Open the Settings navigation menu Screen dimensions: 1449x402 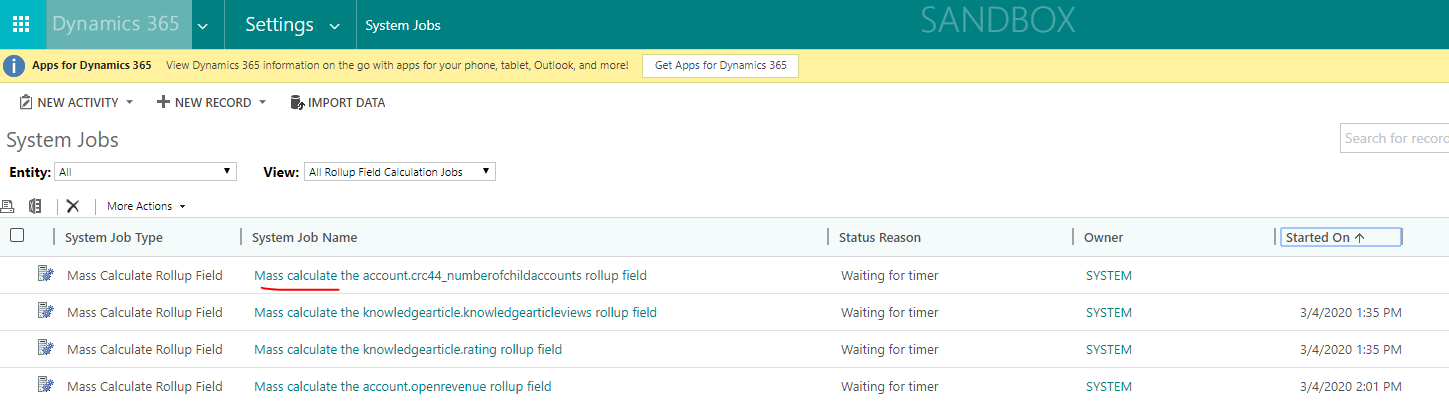[291, 25]
